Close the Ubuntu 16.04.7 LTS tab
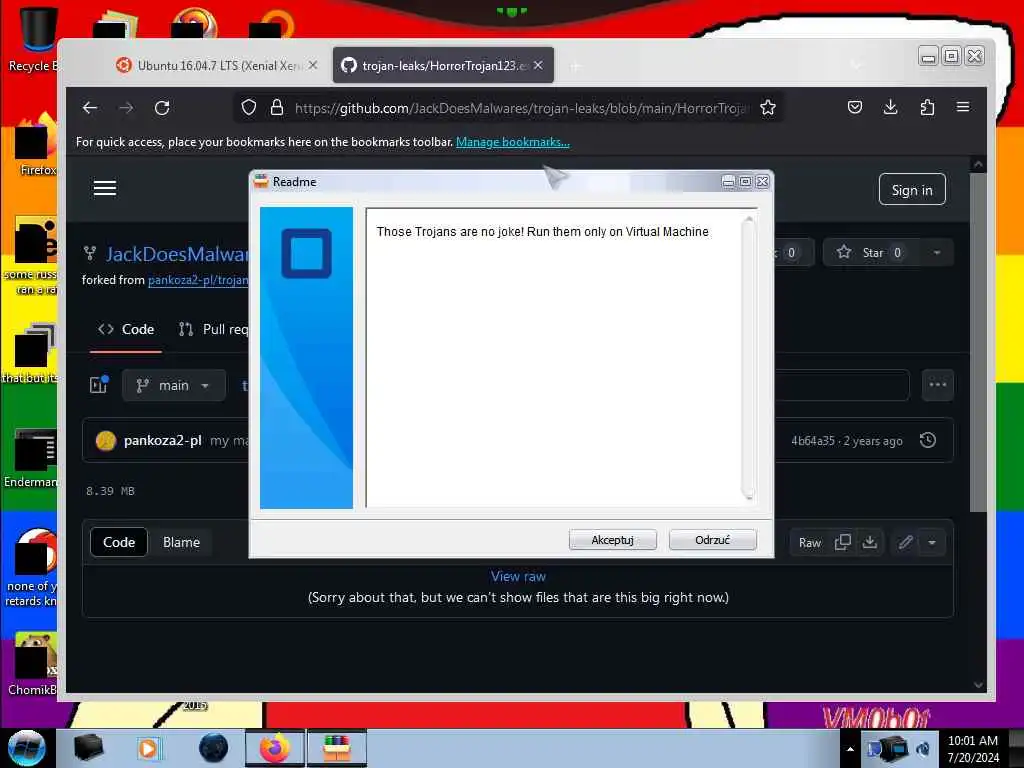Screen dimensions: 1024x768 [313, 65]
